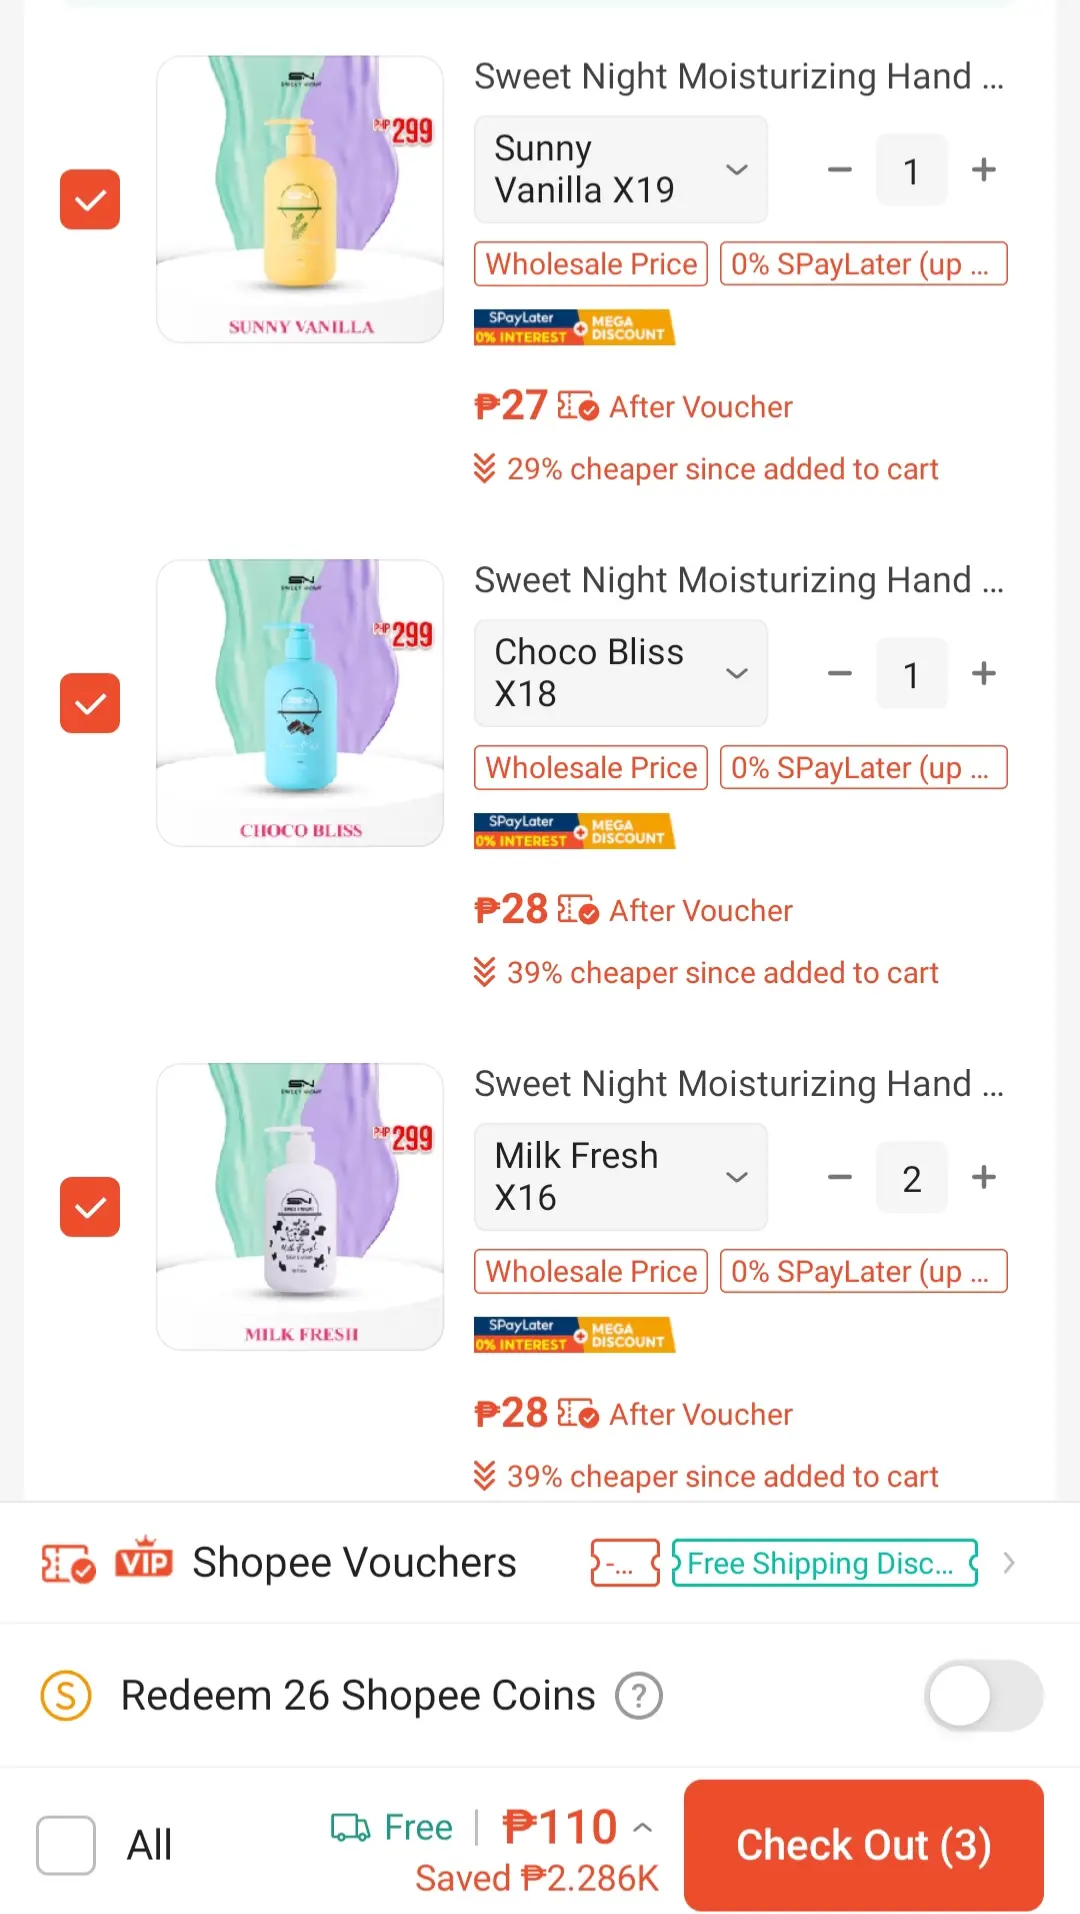The height and width of the screenshot is (1914, 1080).
Task: Tap Wholesale Price tag on Choco Bliss
Action: coord(591,768)
